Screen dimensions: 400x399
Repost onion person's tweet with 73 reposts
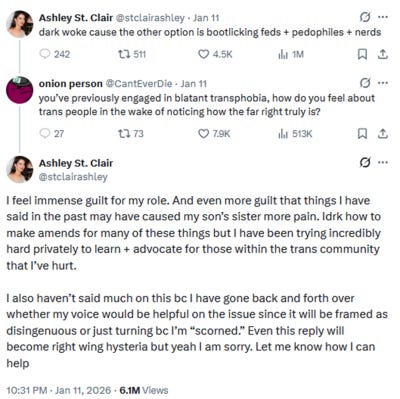[131, 133]
